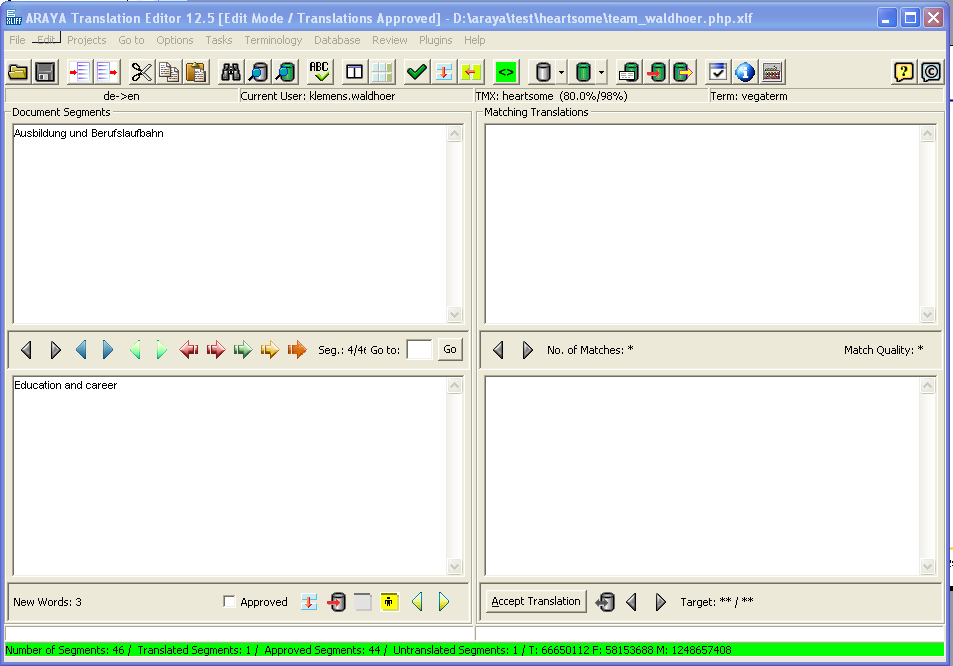Click the green tag brackets icon
This screenshot has width=953, height=666.
pyautogui.click(x=506, y=72)
